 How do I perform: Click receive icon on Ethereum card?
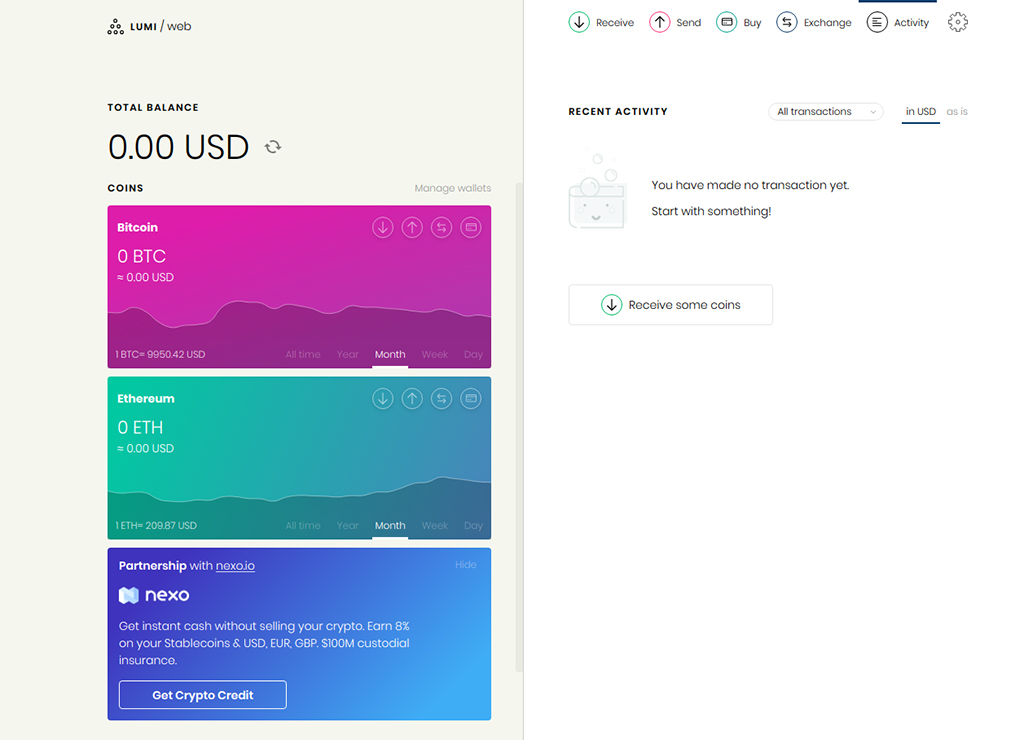click(x=383, y=398)
